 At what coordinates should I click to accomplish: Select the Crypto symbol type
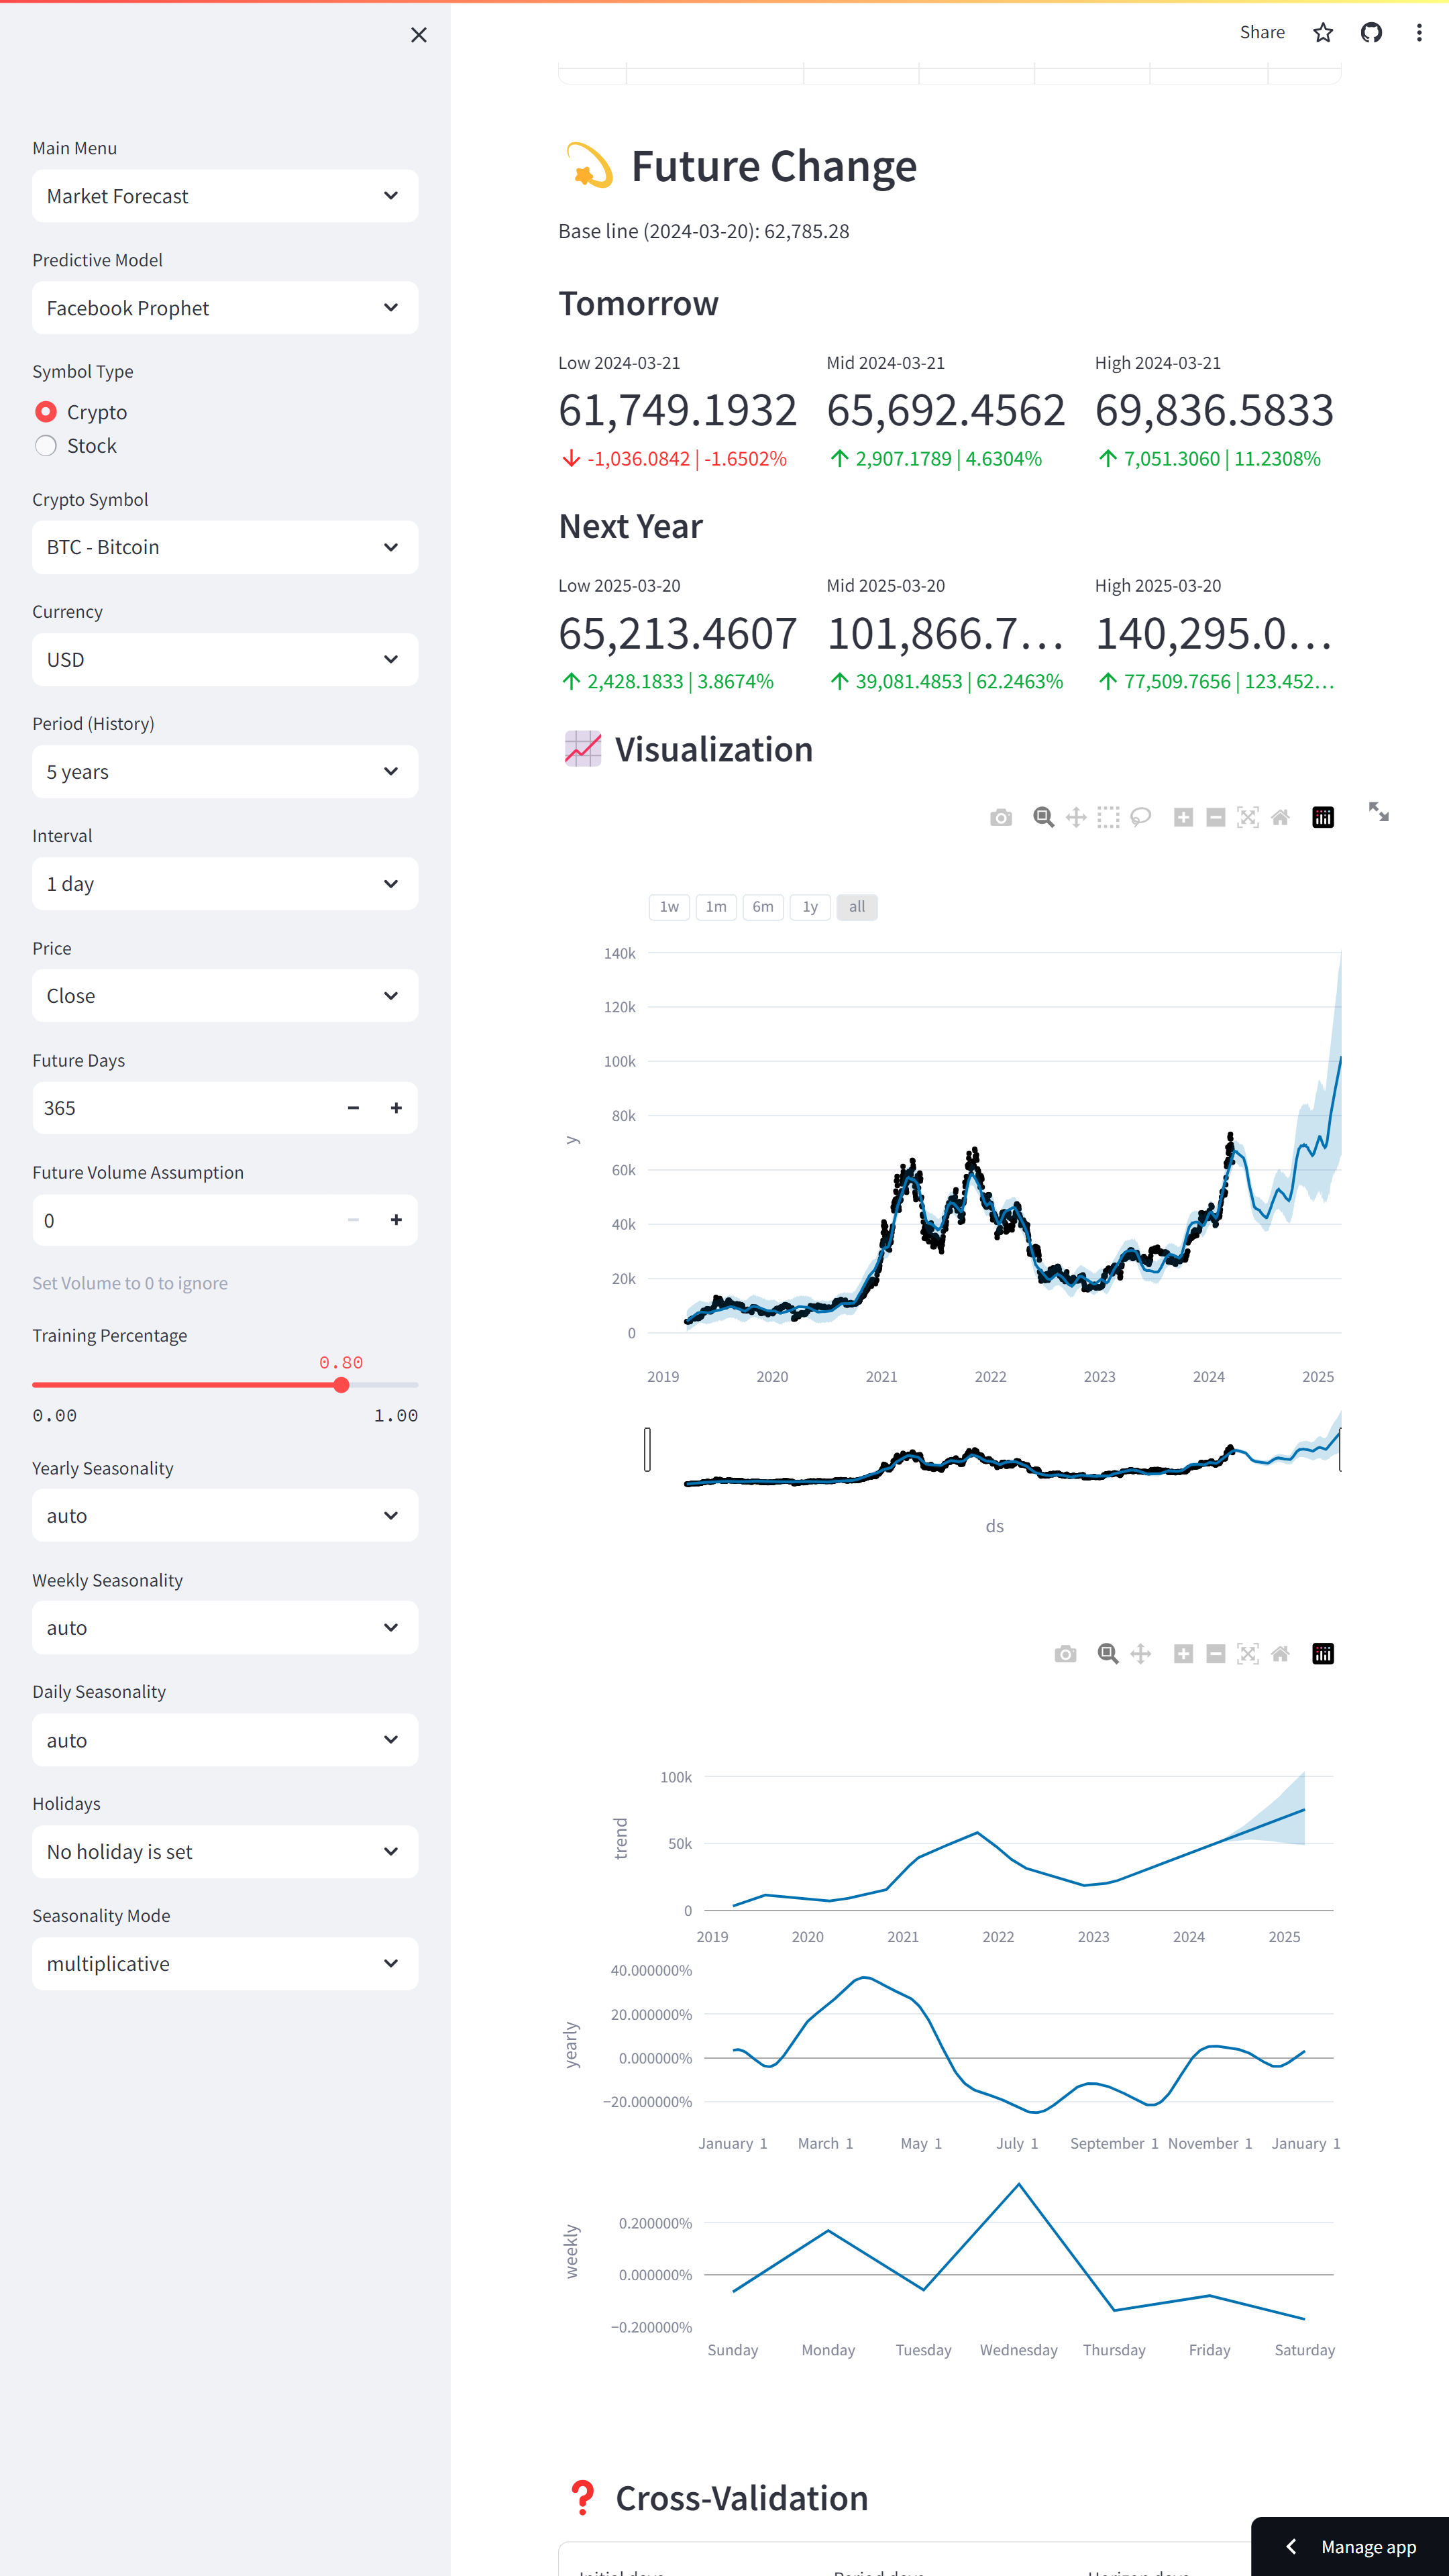(x=46, y=412)
